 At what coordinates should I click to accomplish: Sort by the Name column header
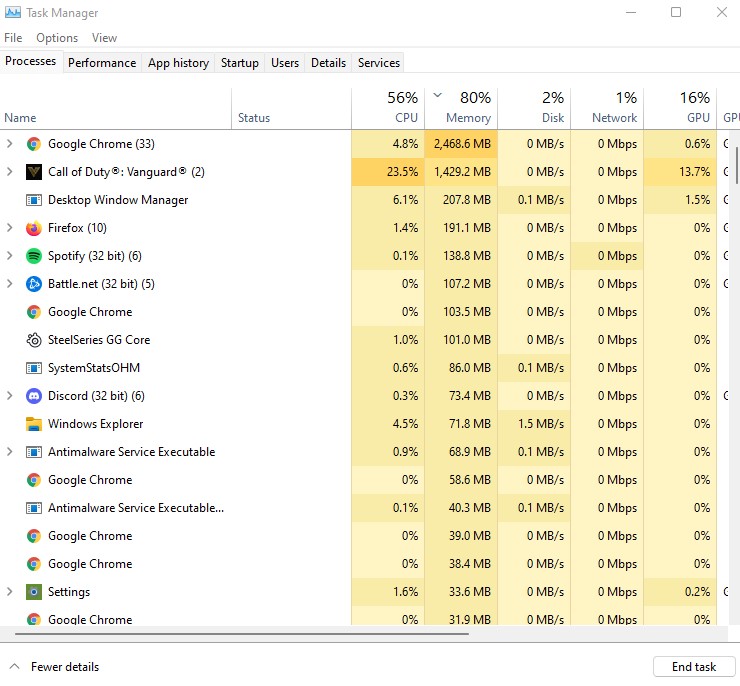116,109
